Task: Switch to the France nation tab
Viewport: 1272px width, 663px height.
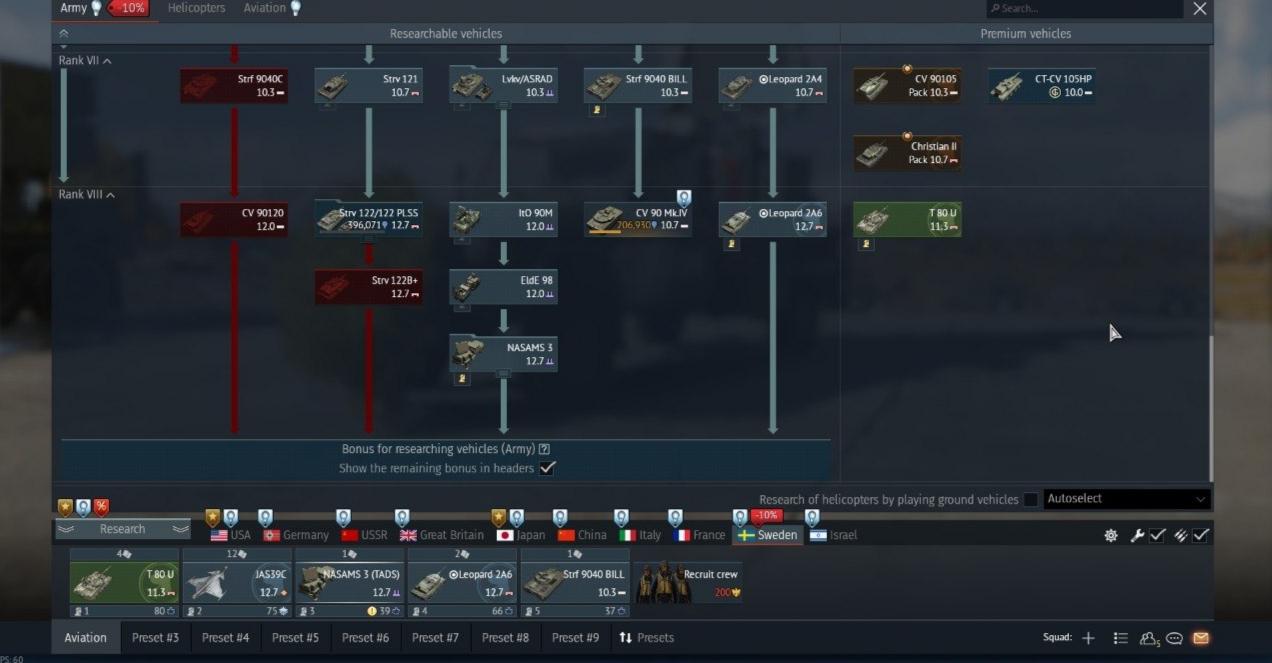Action: point(699,535)
